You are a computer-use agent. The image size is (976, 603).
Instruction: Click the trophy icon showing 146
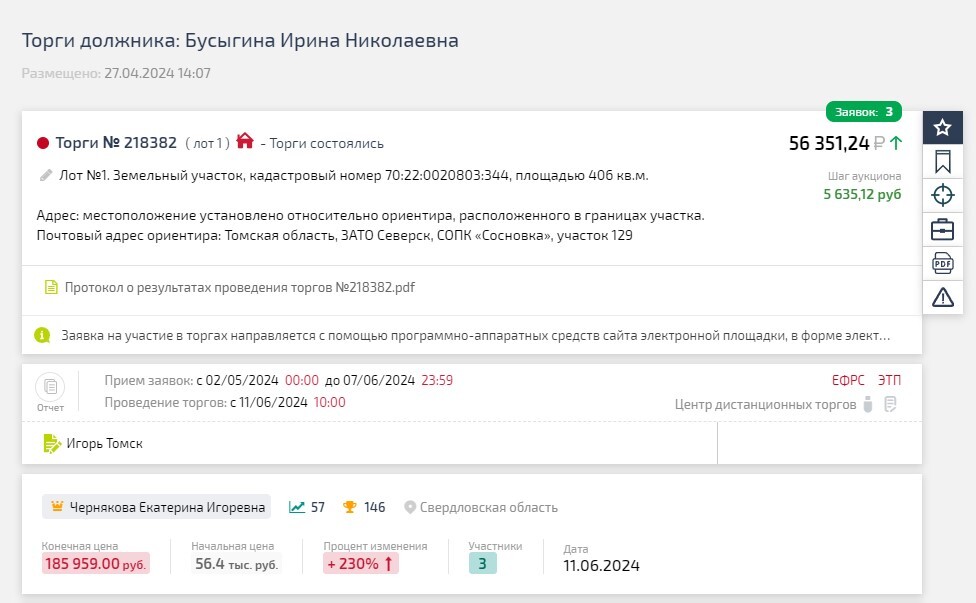pos(350,507)
